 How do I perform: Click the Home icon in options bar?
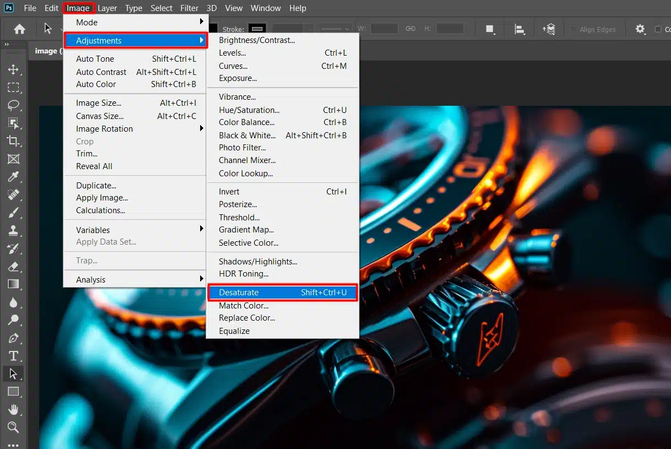coord(19,29)
